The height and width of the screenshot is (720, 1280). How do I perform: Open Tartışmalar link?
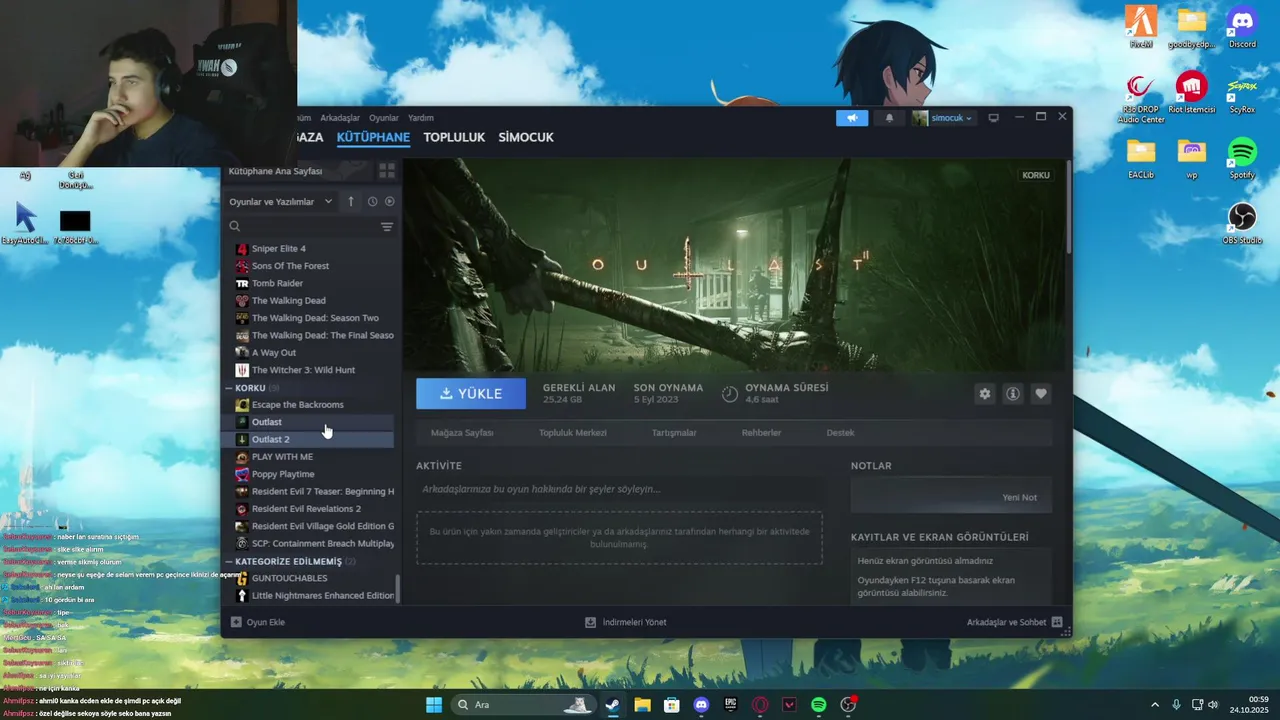click(x=674, y=433)
